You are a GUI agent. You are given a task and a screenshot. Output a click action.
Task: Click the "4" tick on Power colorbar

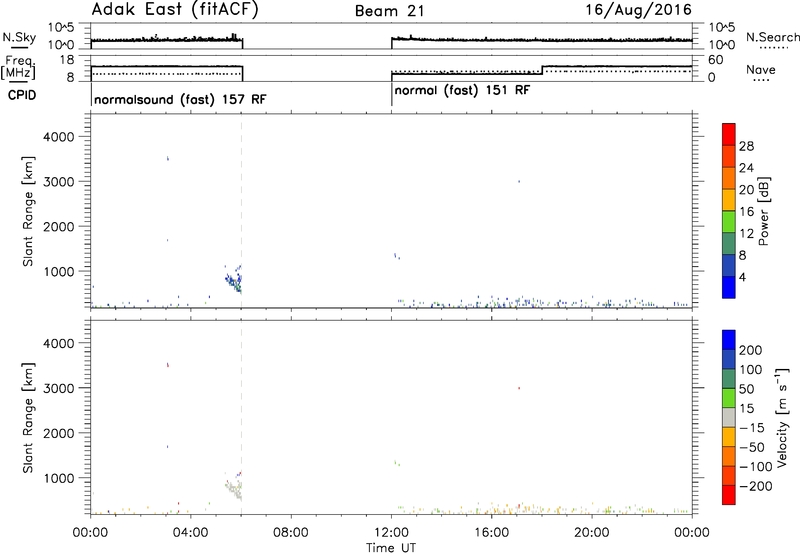[x=742, y=277]
